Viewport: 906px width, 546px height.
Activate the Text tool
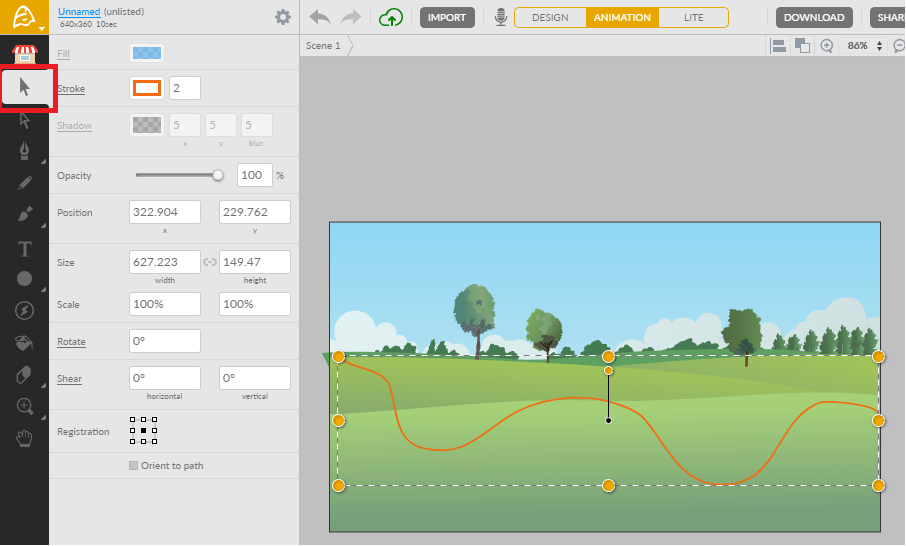(x=24, y=247)
